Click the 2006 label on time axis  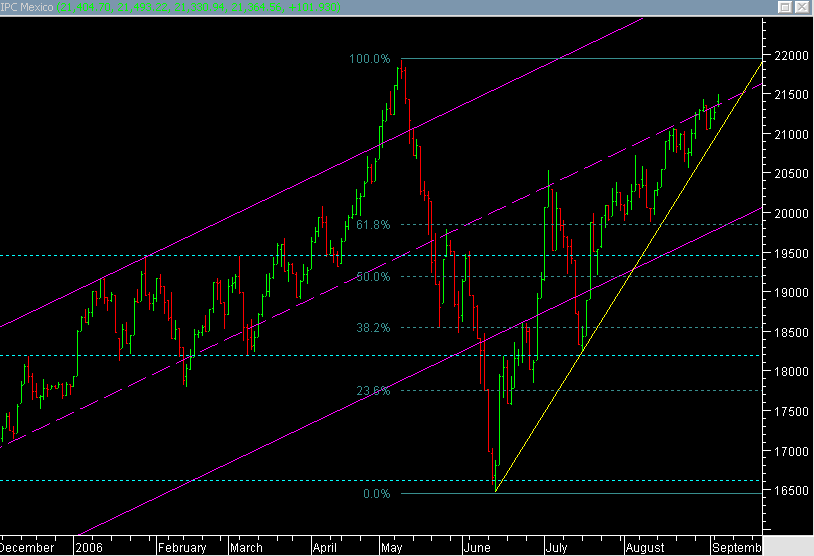click(89, 548)
